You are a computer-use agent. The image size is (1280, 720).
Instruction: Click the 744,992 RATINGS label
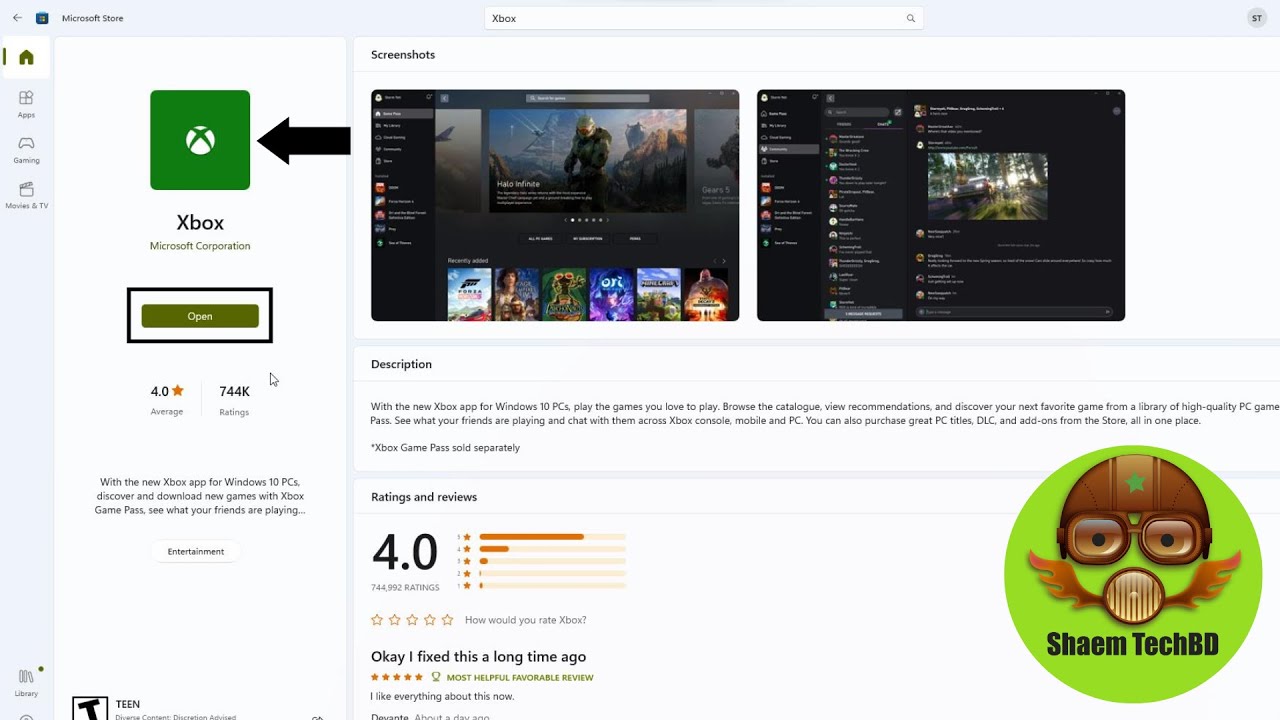coord(405,588)
